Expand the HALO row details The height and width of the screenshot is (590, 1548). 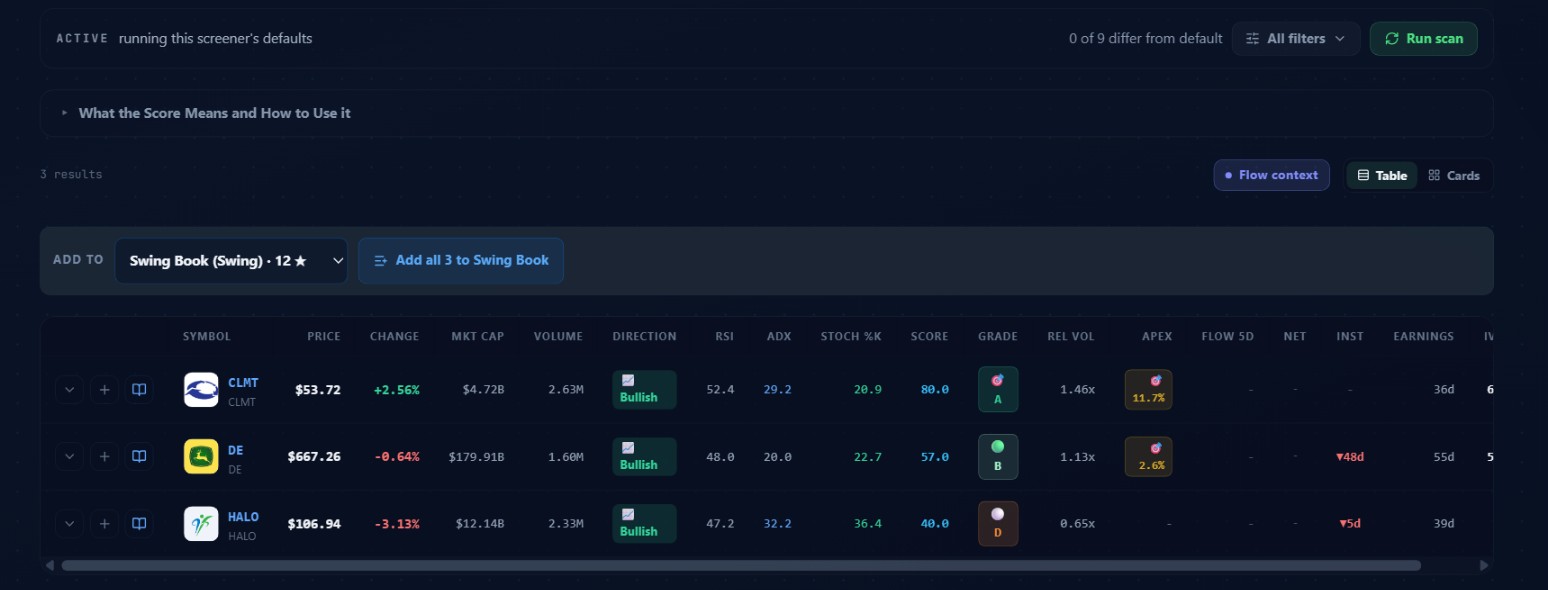(x=69, y=523)
